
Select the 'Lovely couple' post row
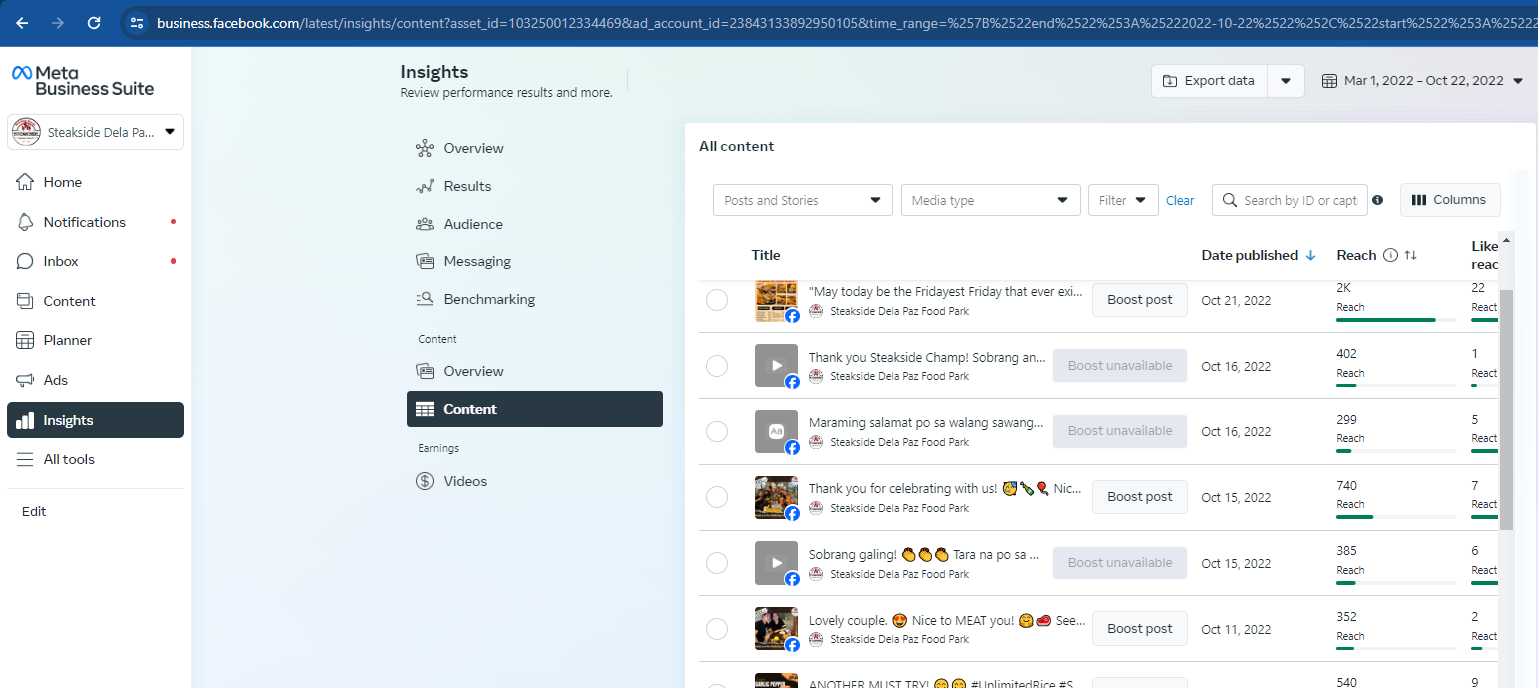717,629
